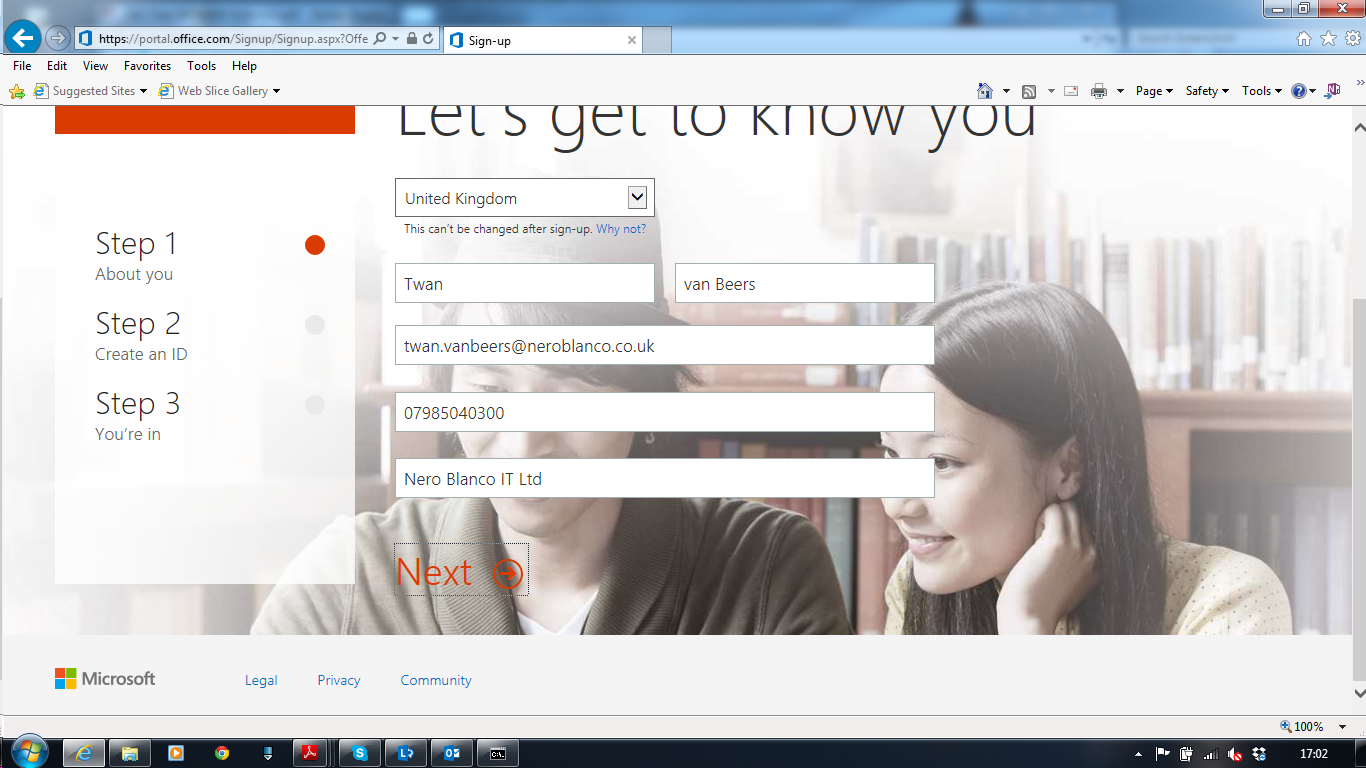
Task: Open Lync from the taskbar
Action: pos(406,753)
